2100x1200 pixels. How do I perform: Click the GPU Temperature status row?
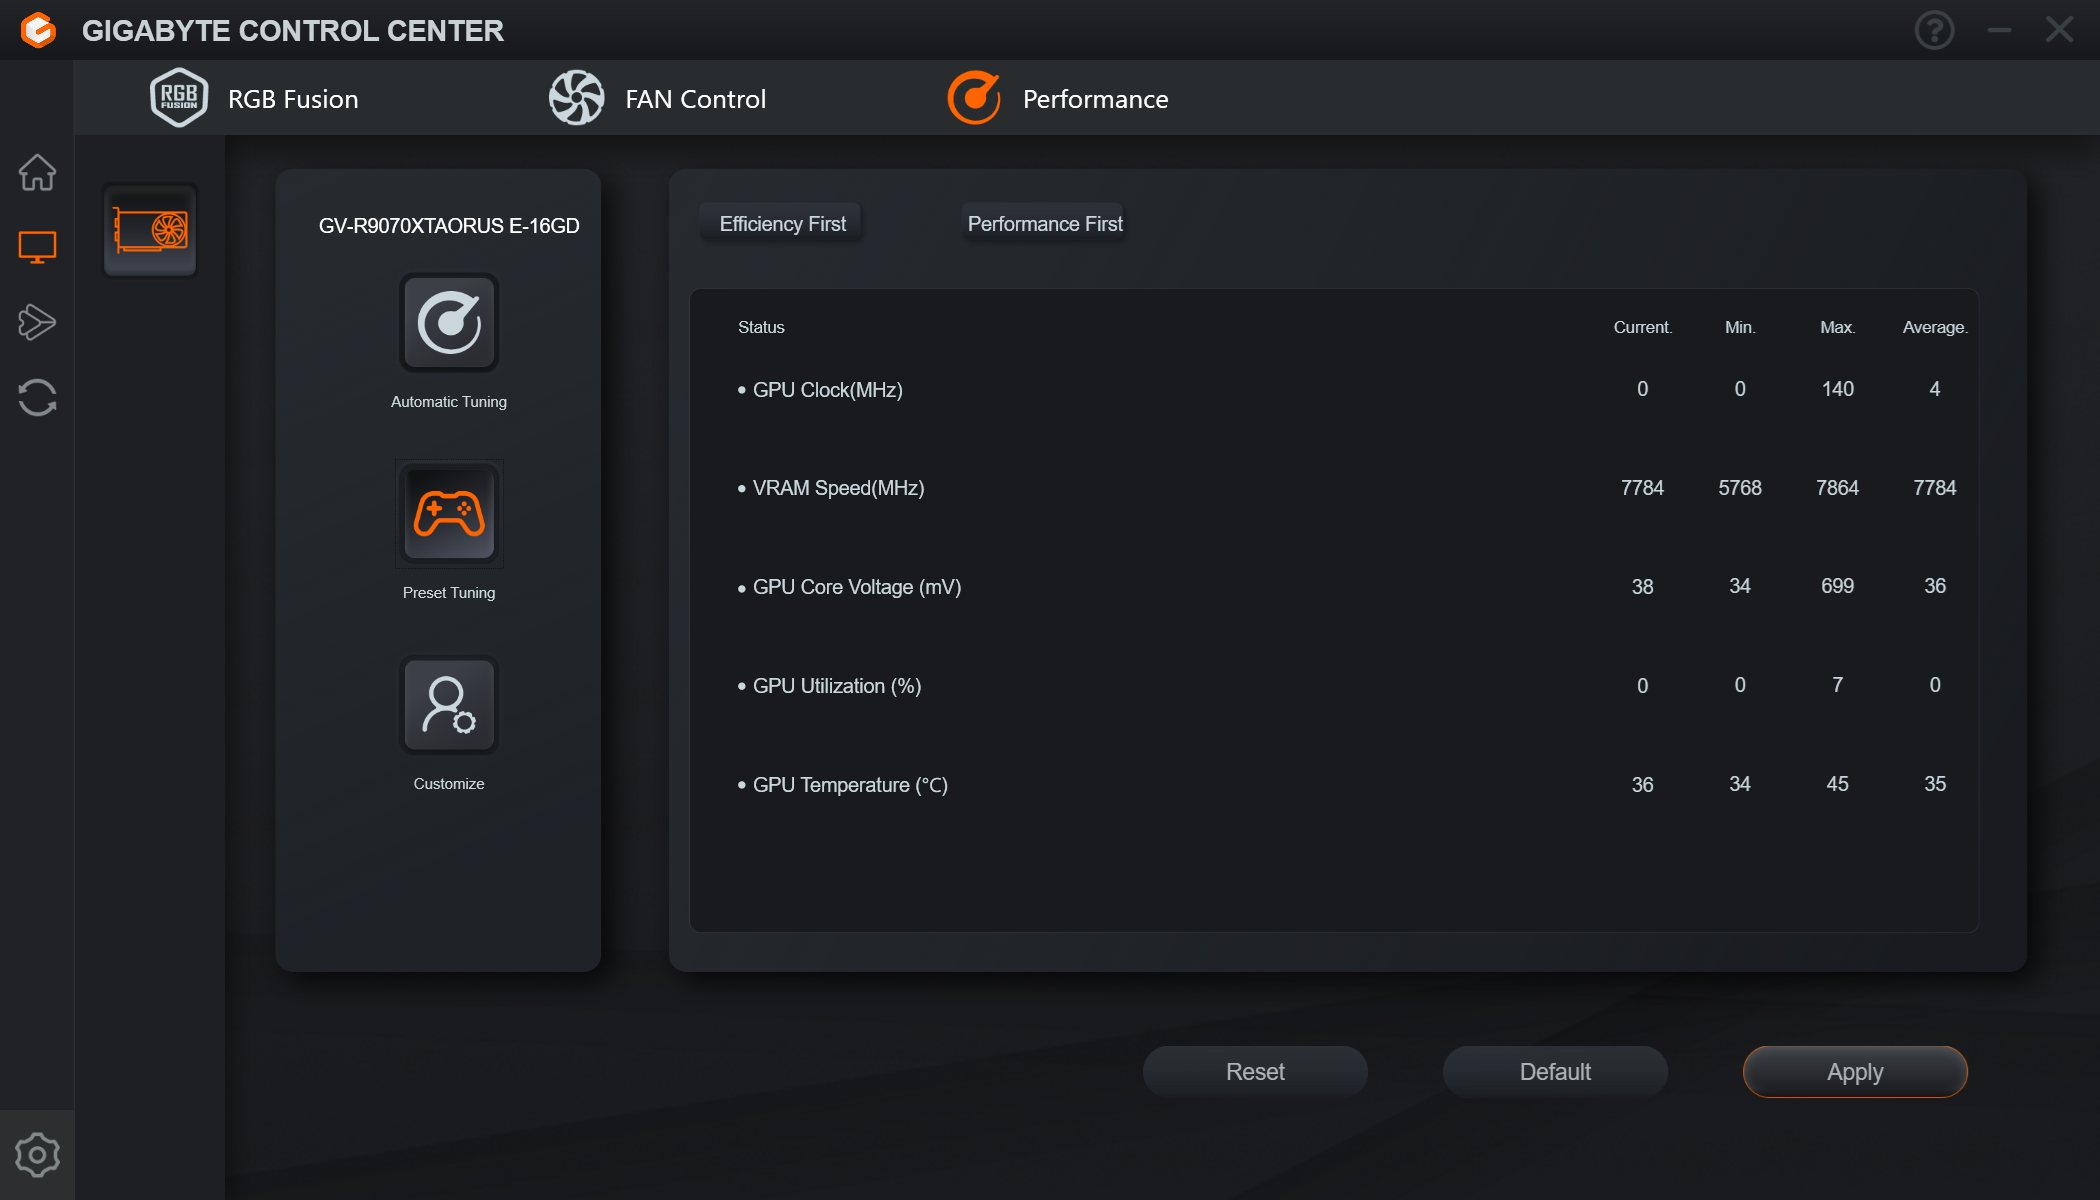(850, 785)
